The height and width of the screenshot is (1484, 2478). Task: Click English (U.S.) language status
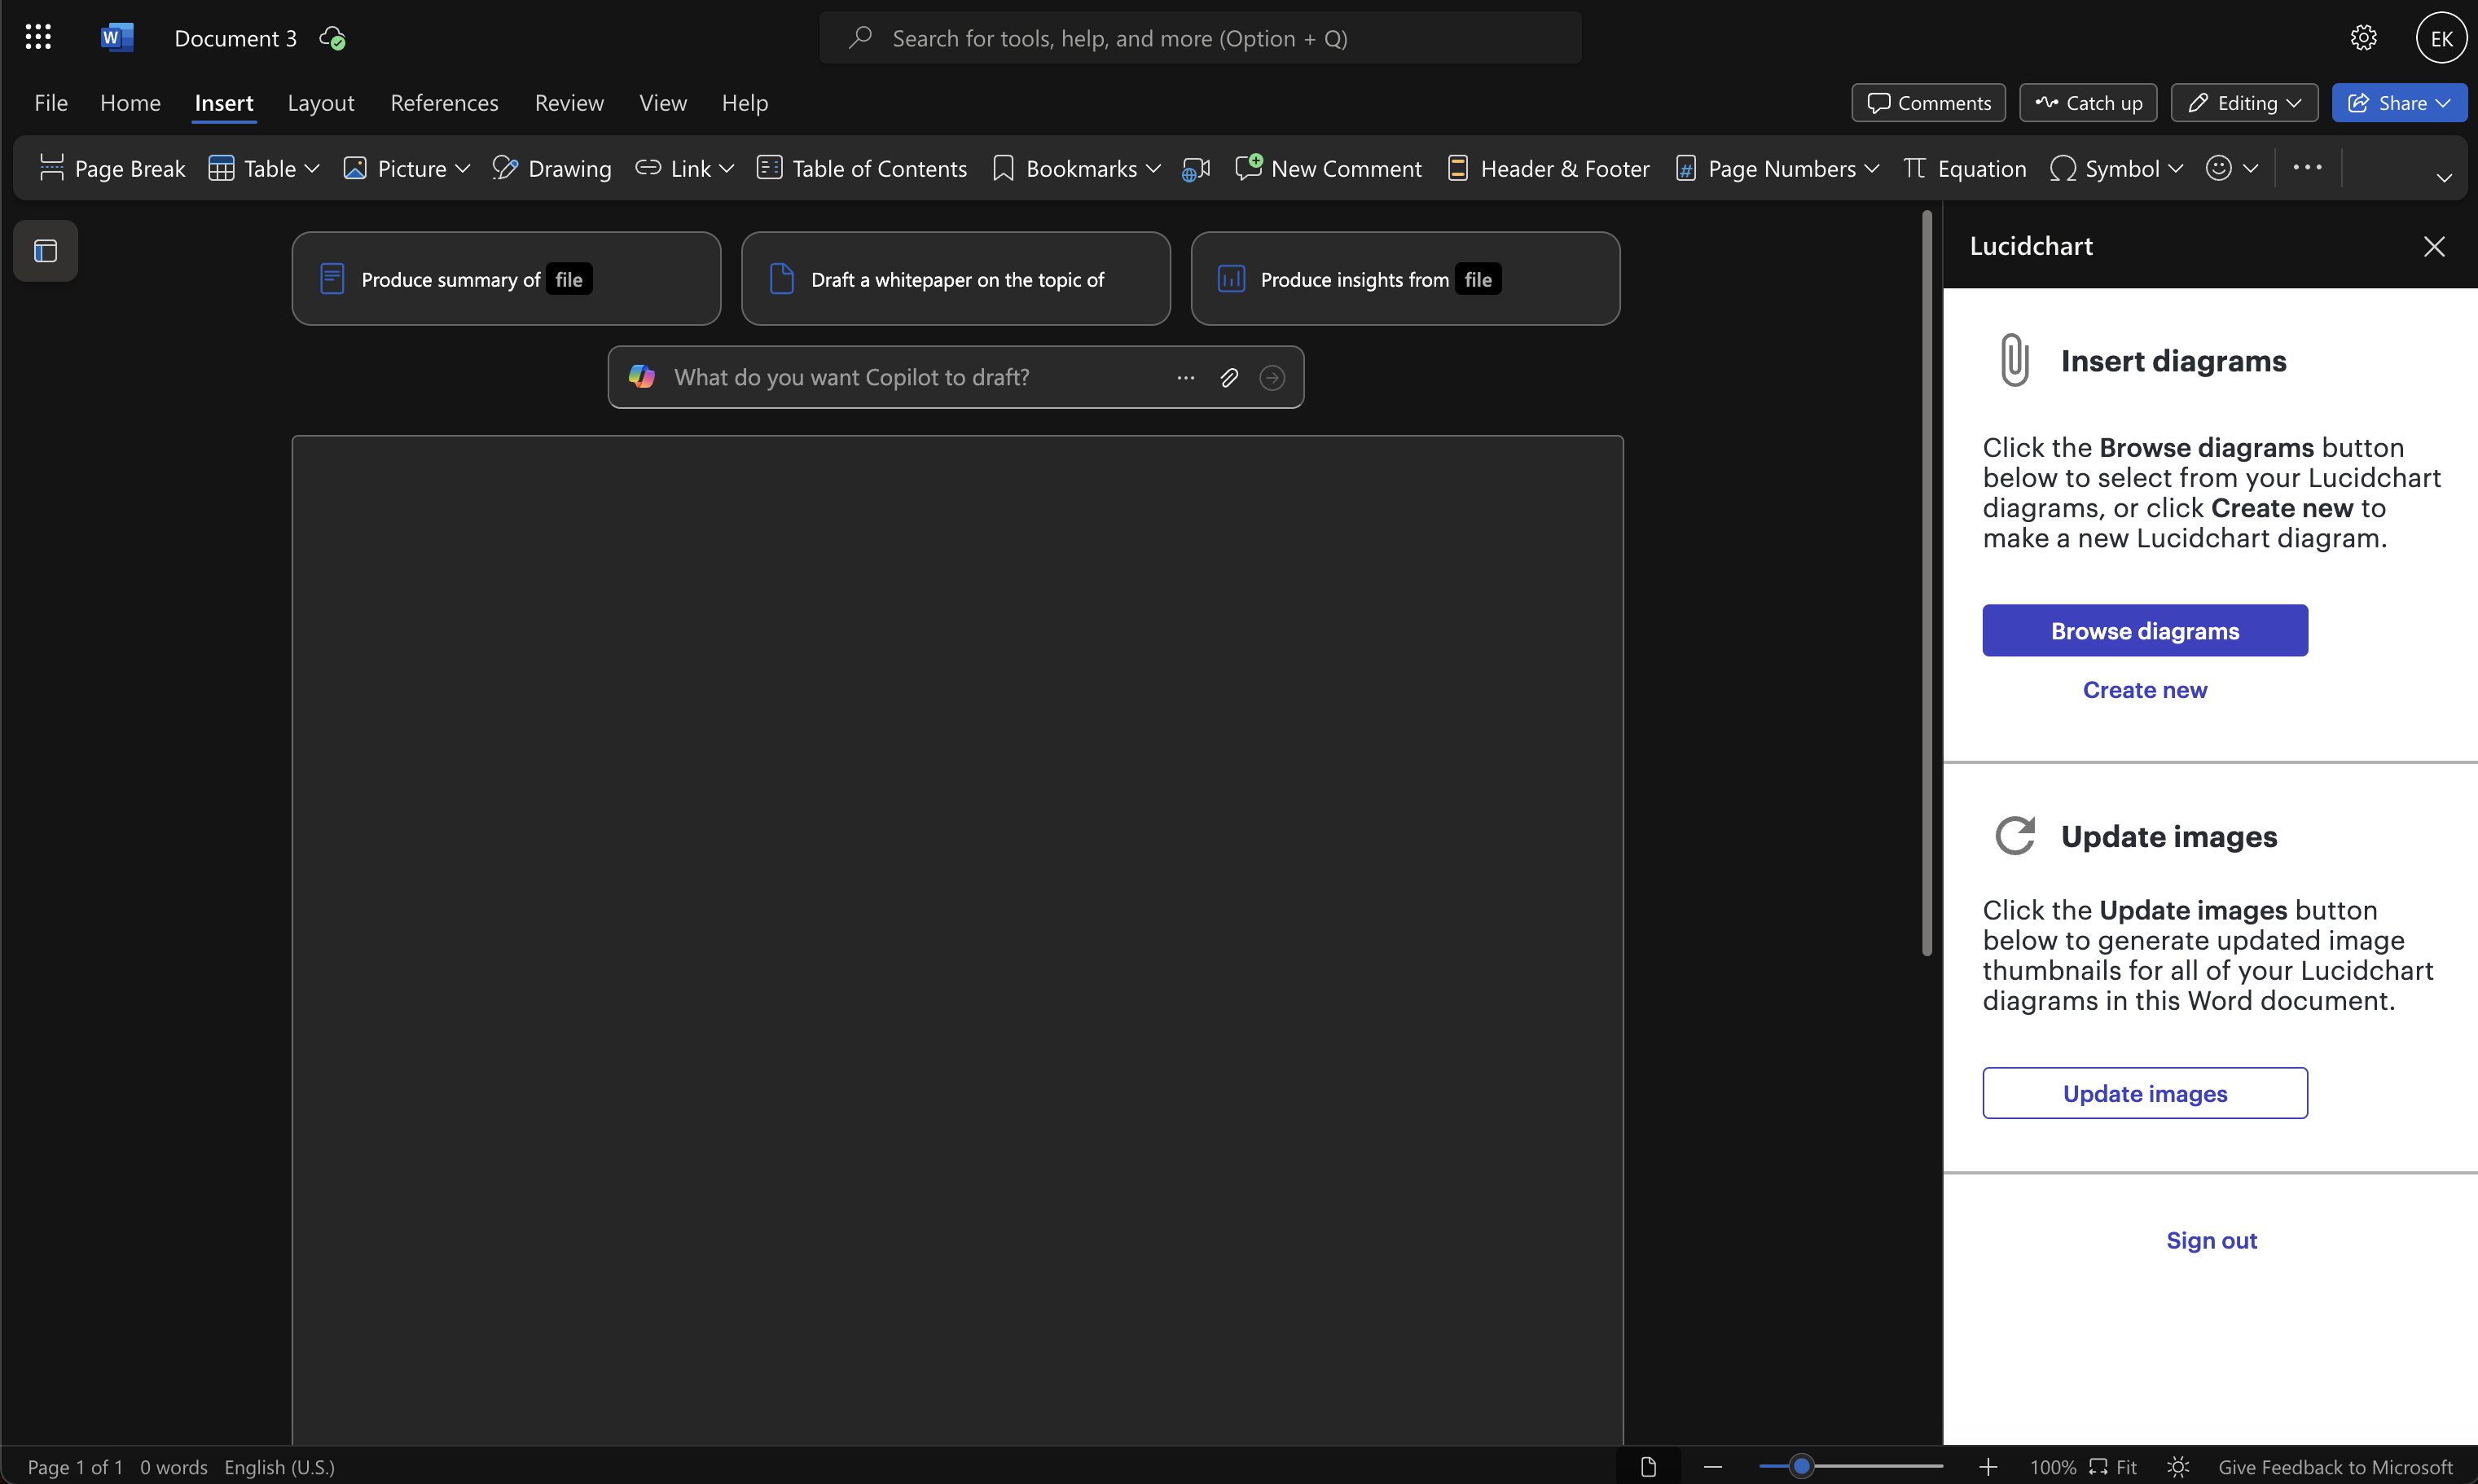(x=280, y=1467)
